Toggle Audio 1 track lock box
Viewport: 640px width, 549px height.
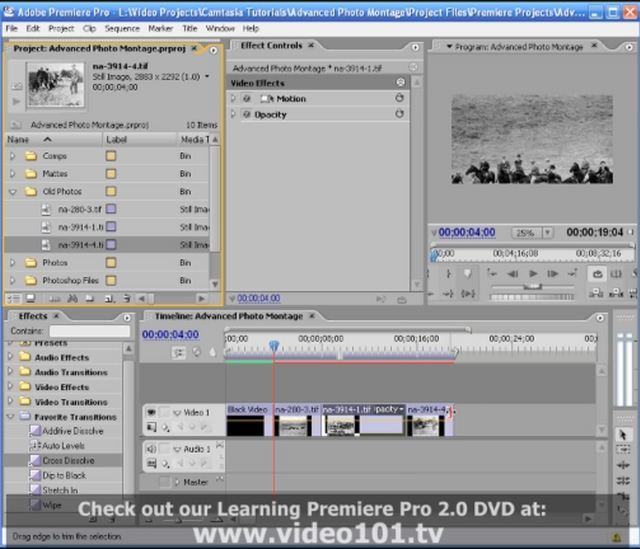click(x=164, y=449)
